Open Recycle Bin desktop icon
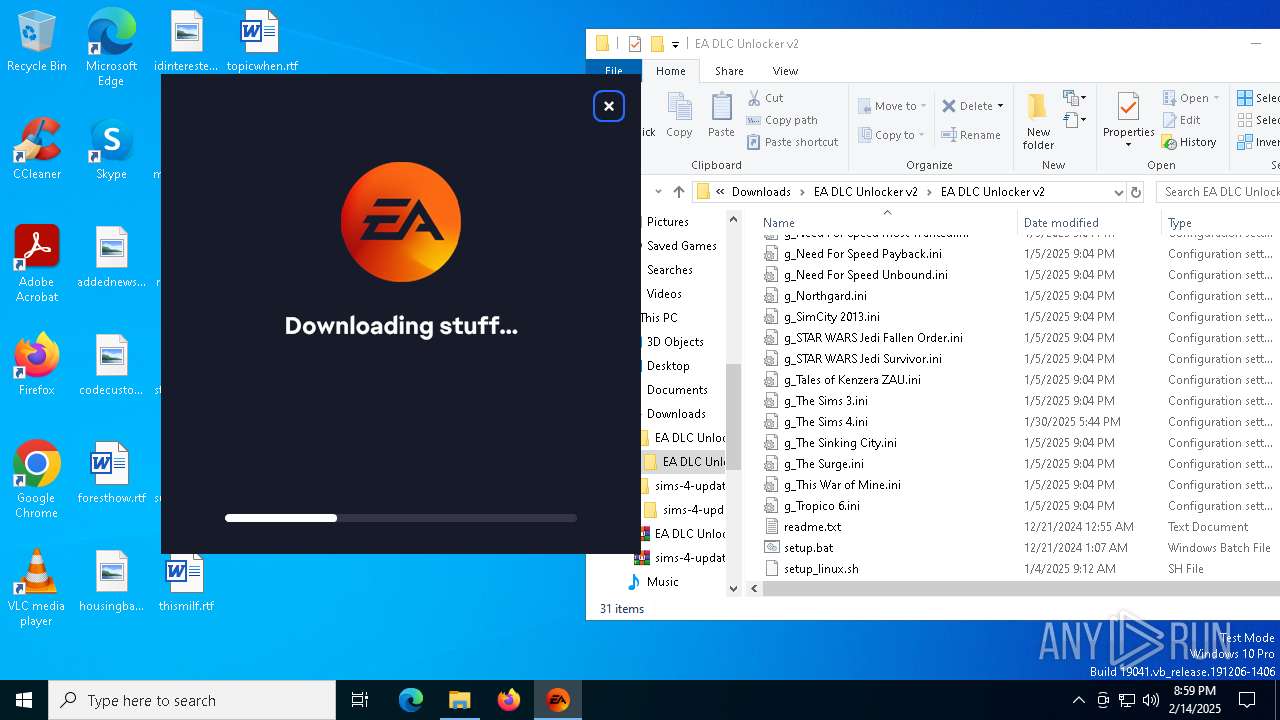 37,42
